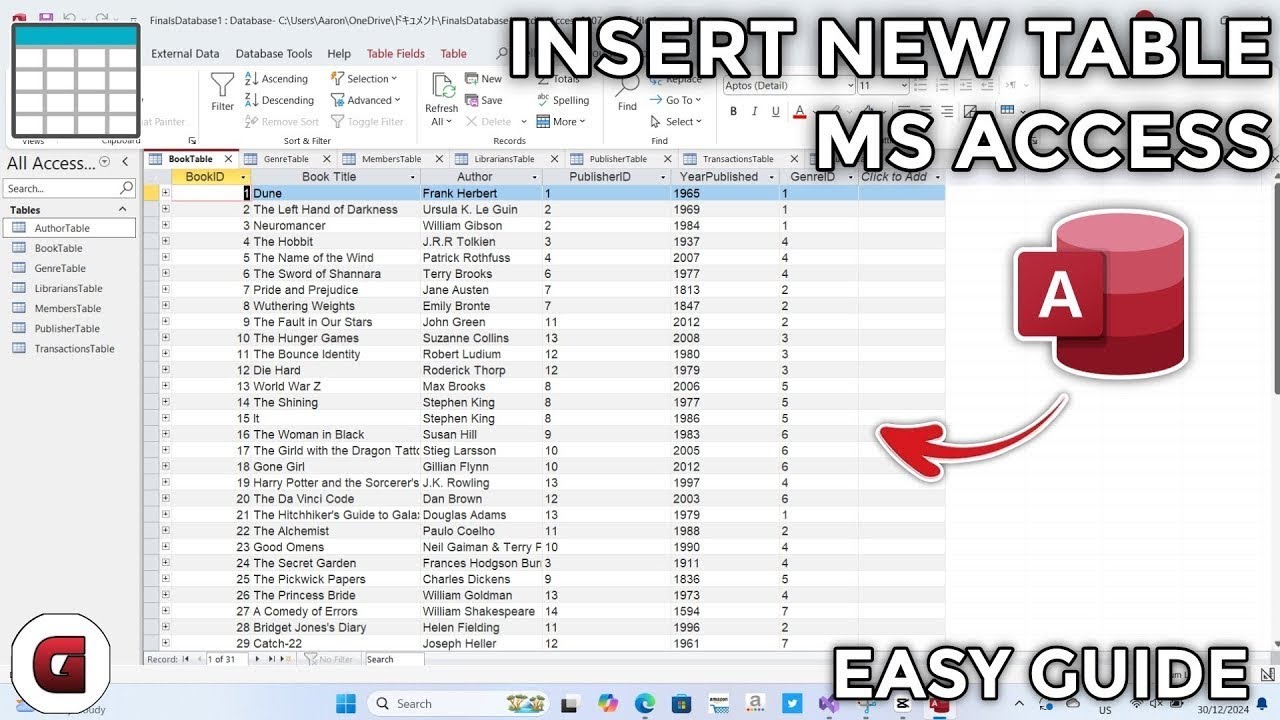Open the BookID column dropdown arrow
Viewport: 1280px width, 720px height.
243,177
